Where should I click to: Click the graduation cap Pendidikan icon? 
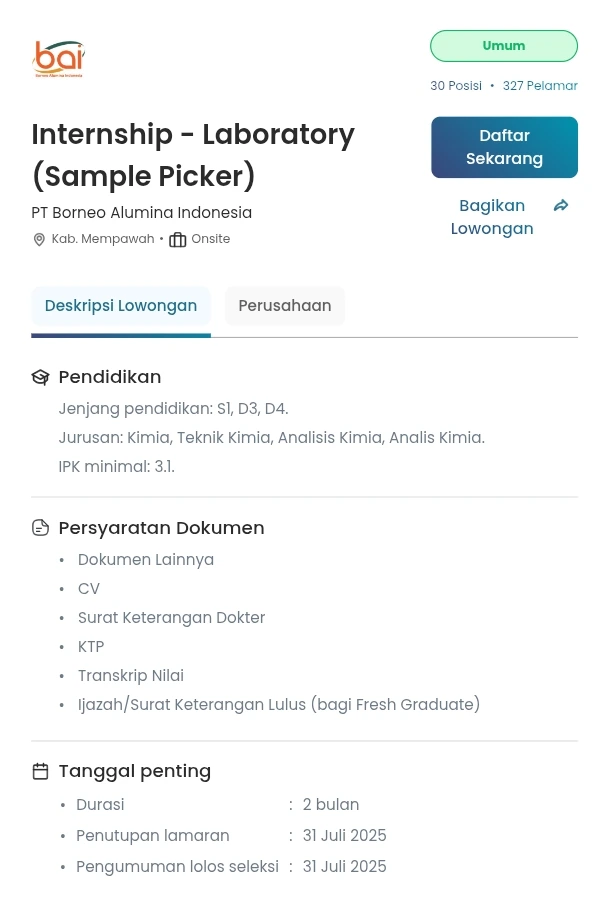(40, 377)
